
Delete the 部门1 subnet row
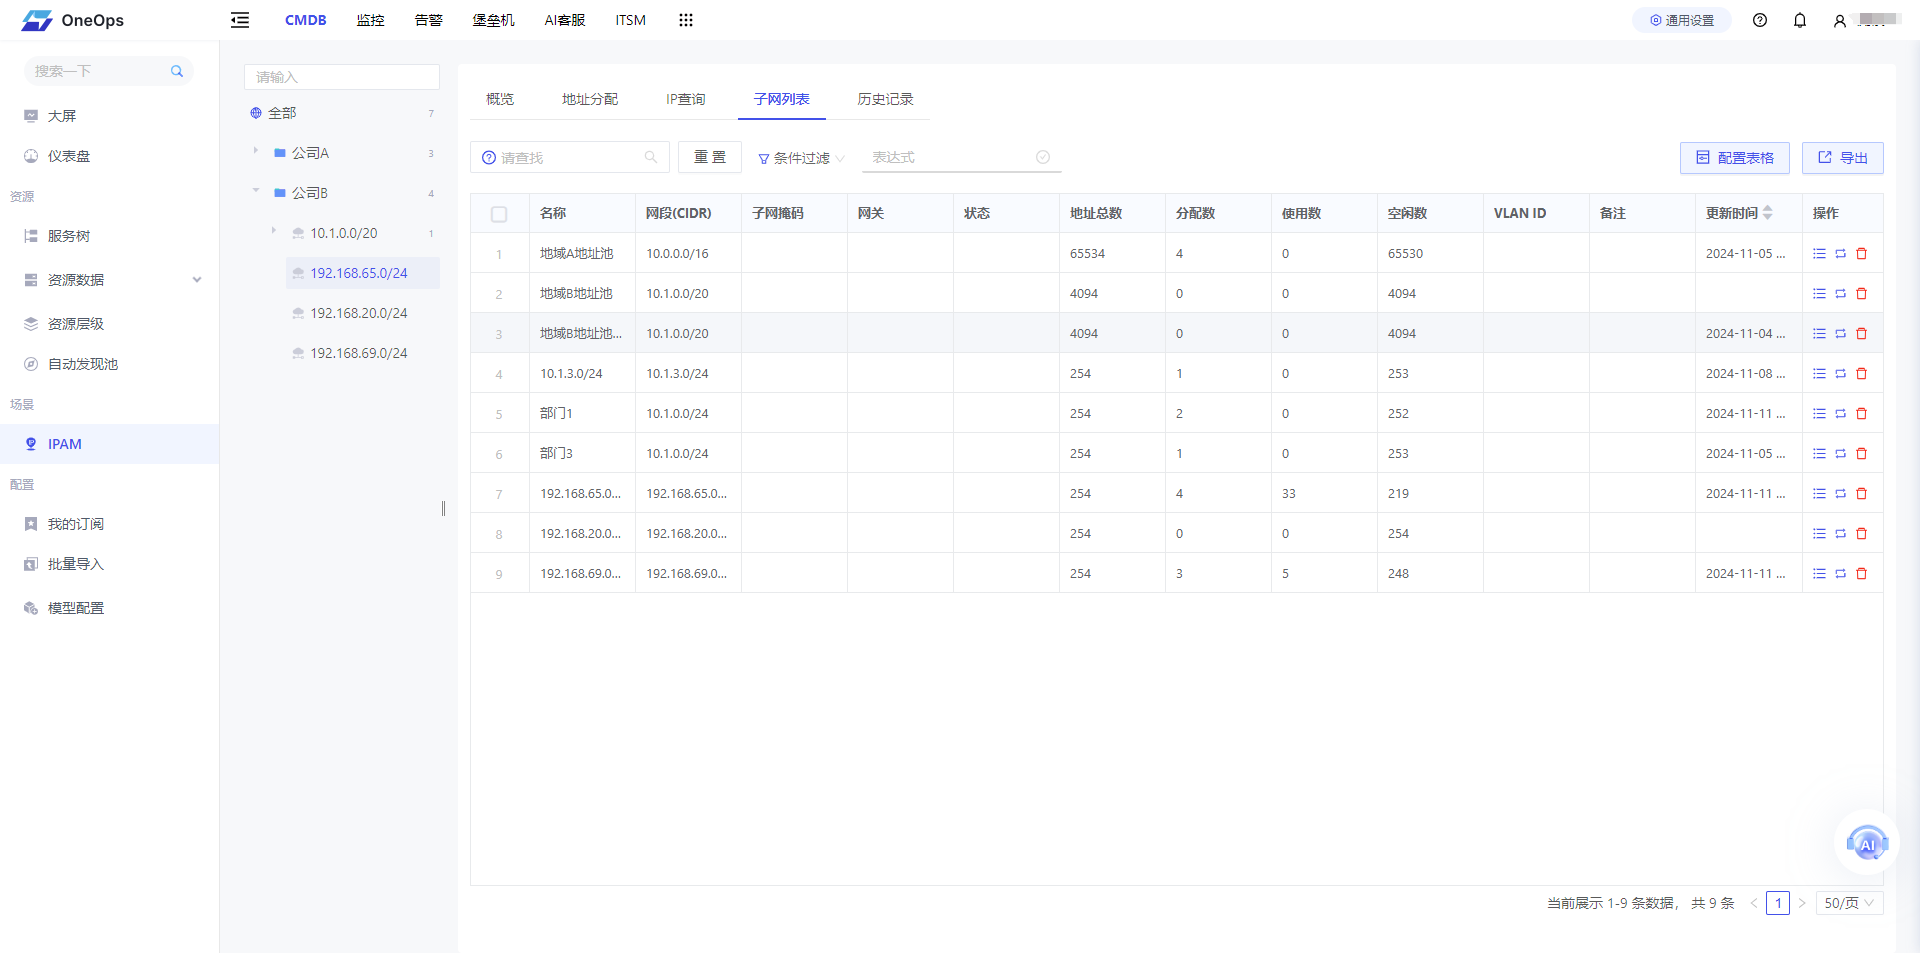[x=1861, y=414]
